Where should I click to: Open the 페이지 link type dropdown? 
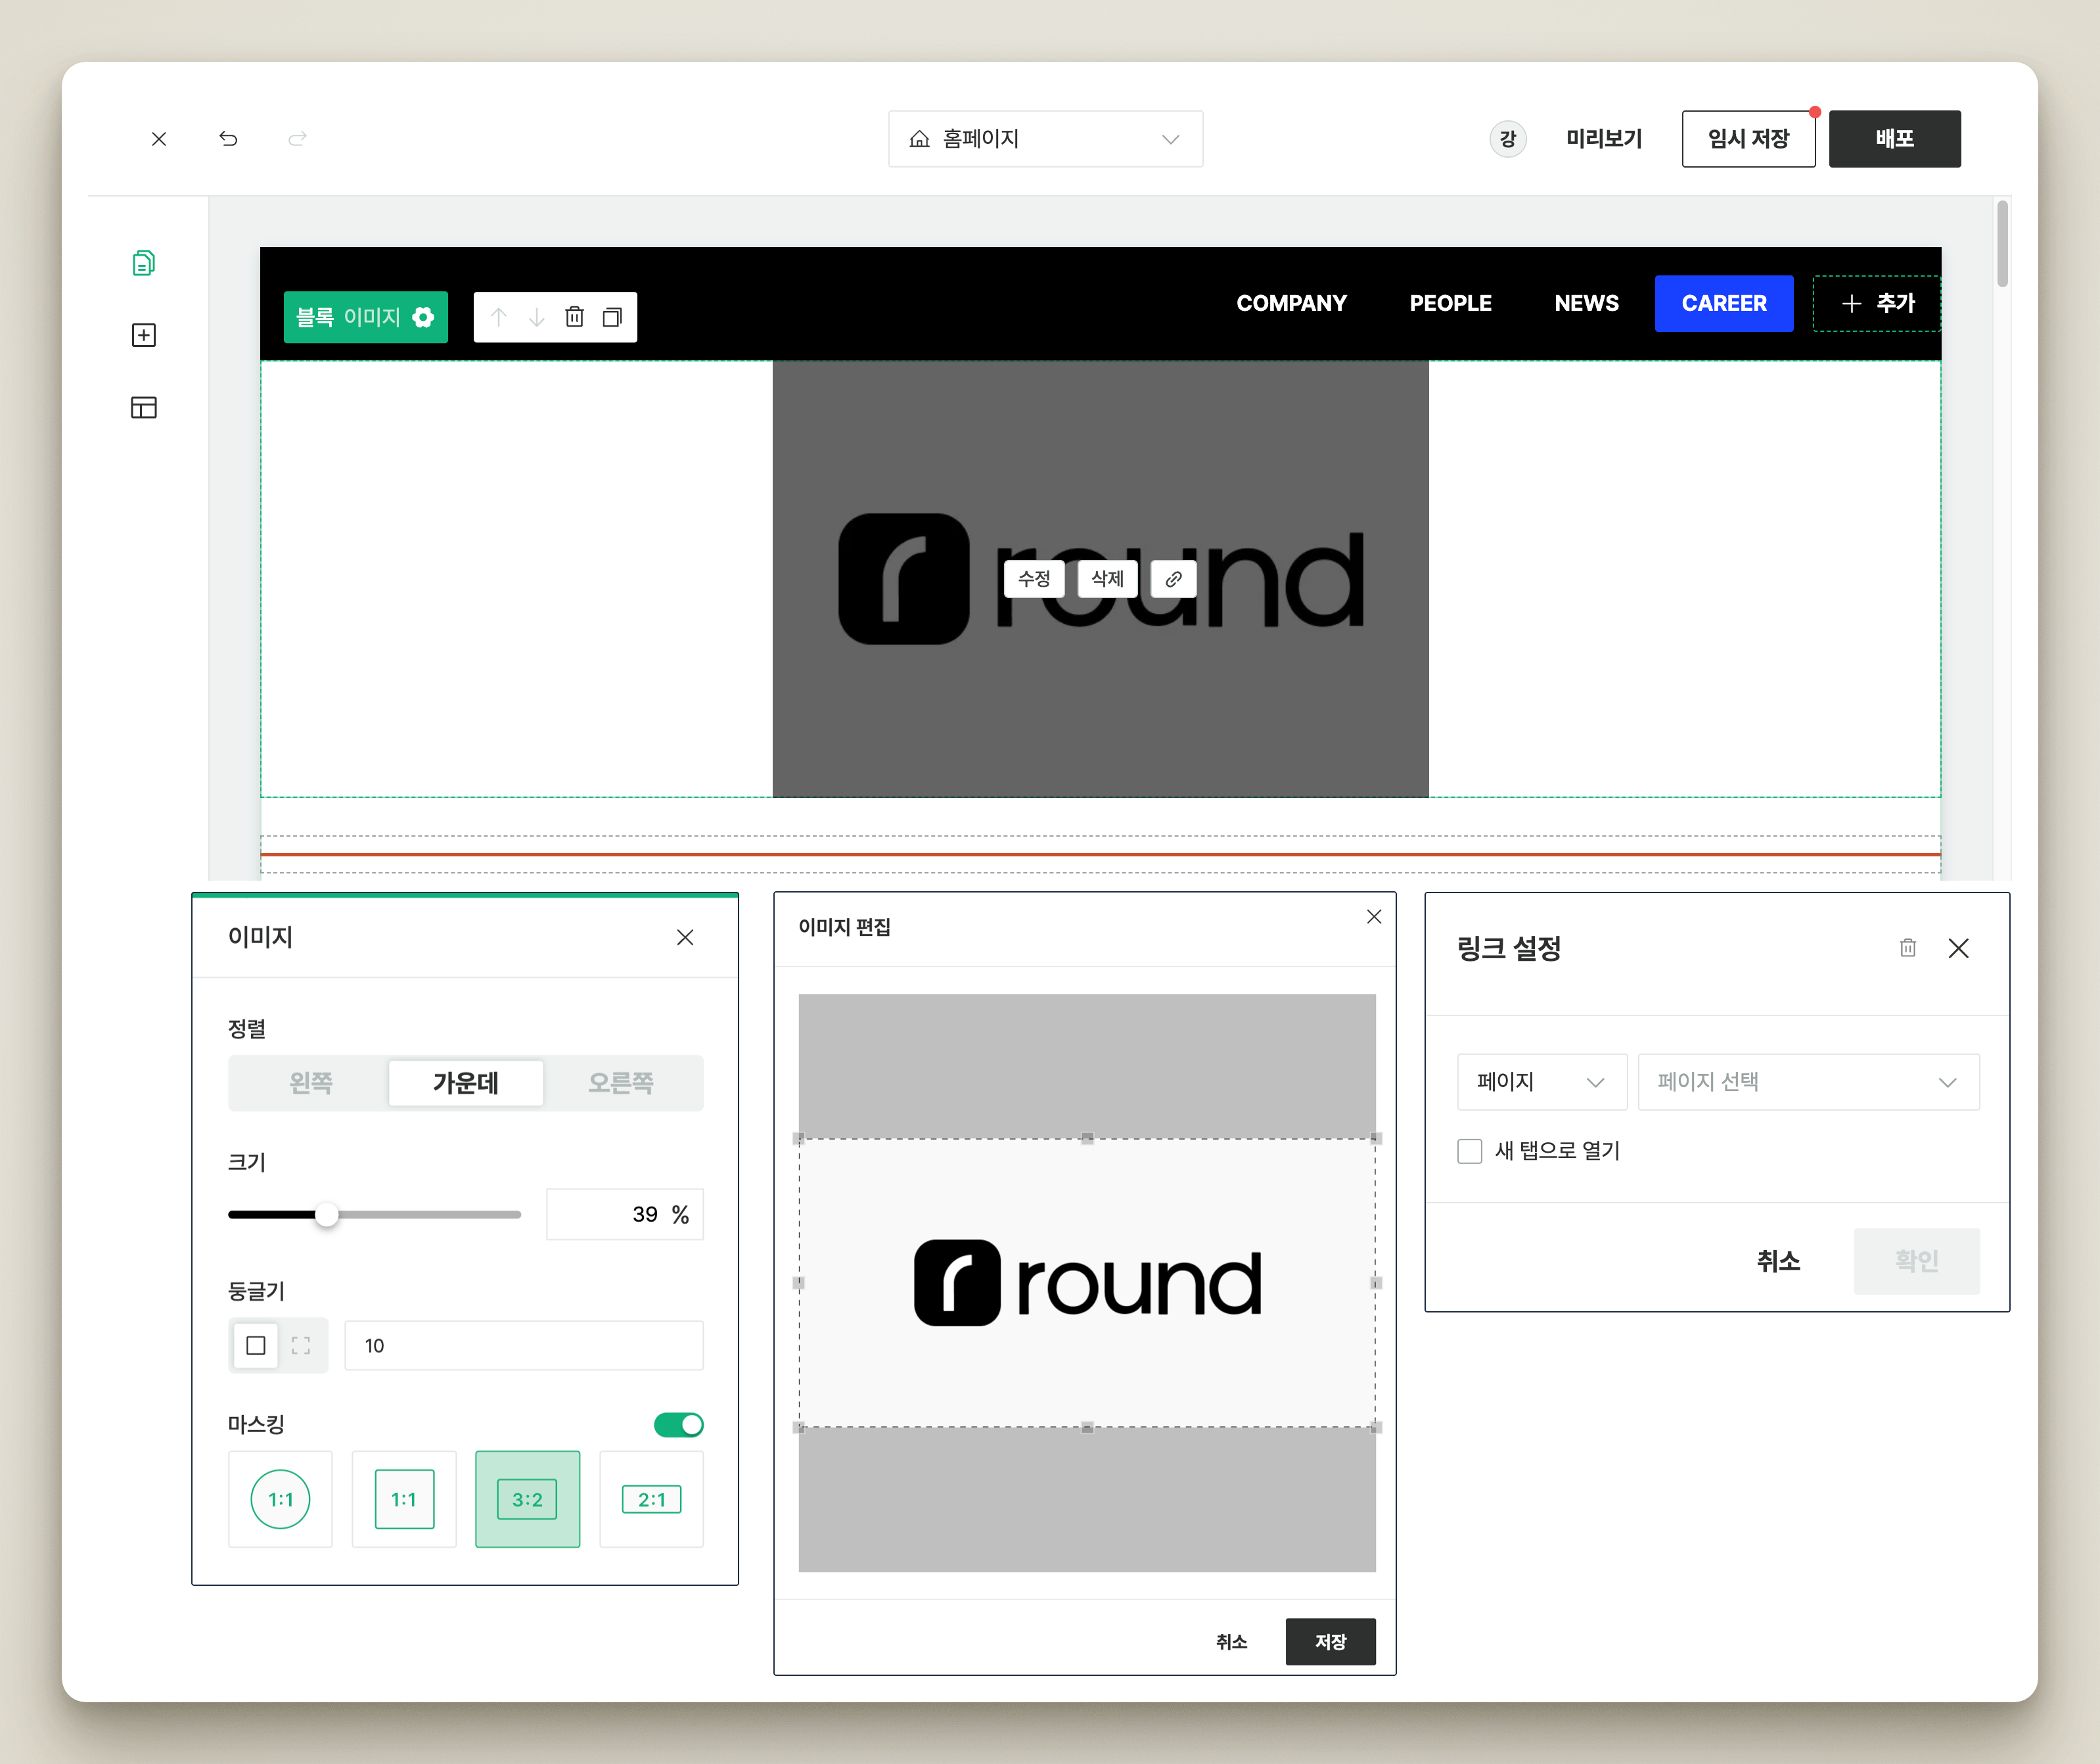tap(1542, 1082)
